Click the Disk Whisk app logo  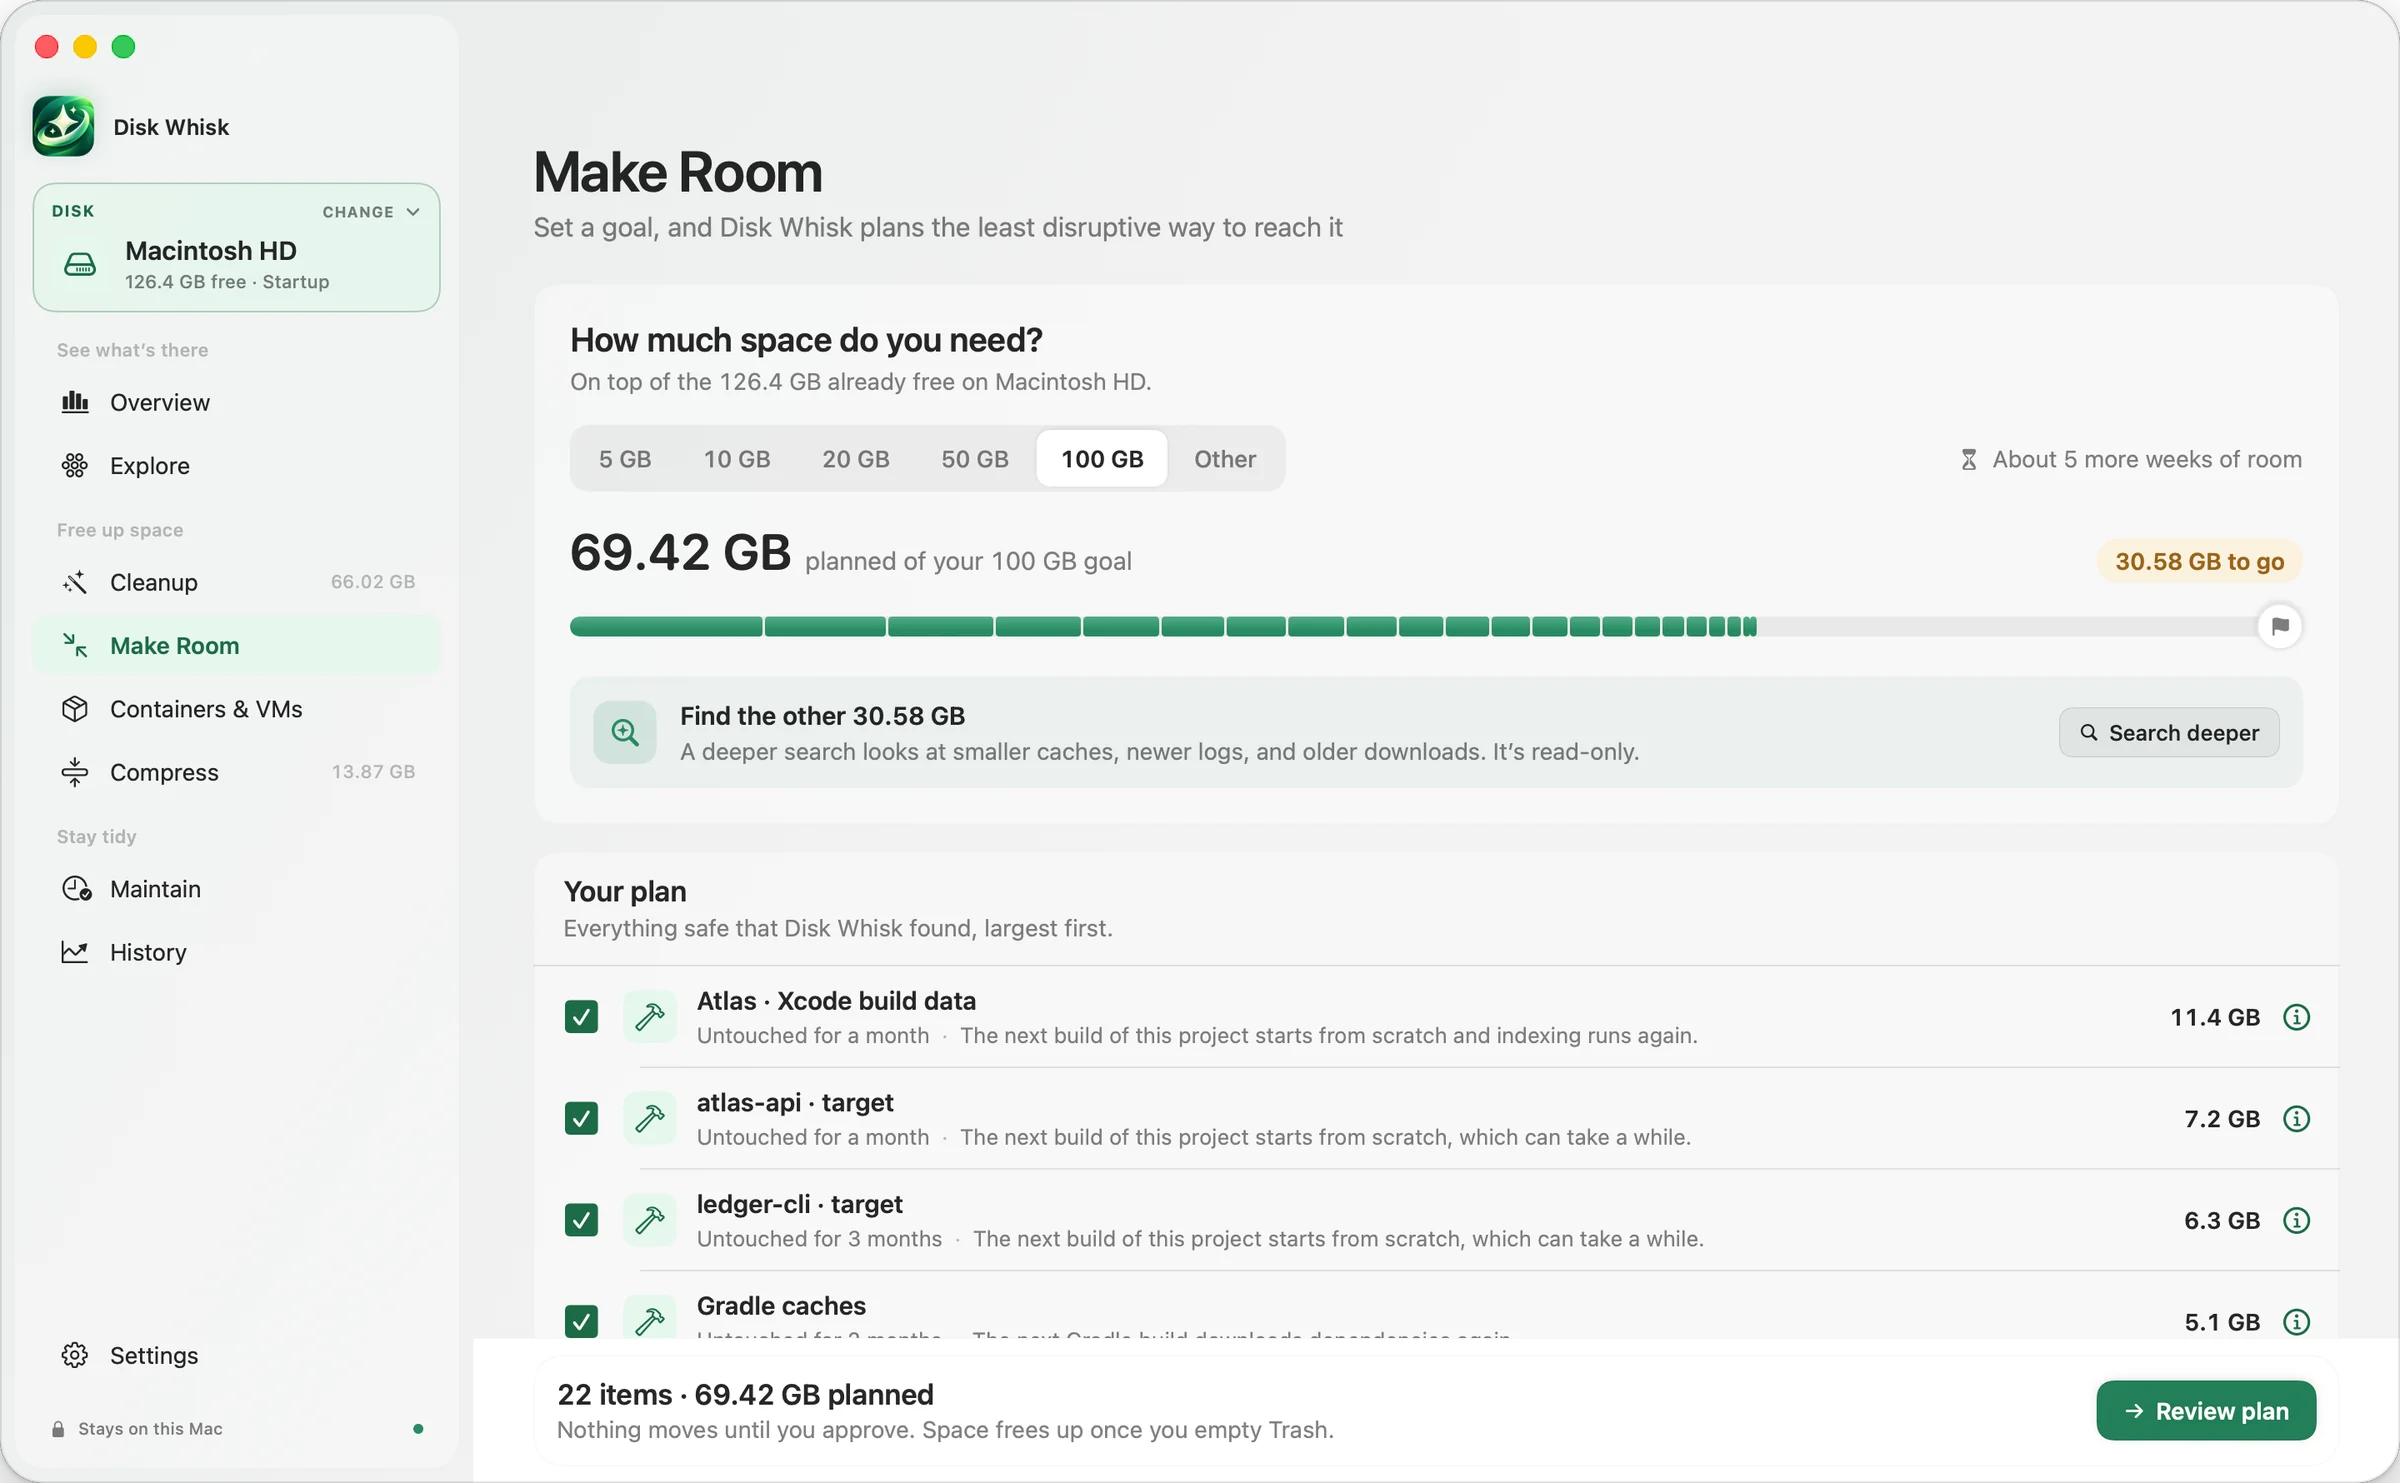pos(63,126)
